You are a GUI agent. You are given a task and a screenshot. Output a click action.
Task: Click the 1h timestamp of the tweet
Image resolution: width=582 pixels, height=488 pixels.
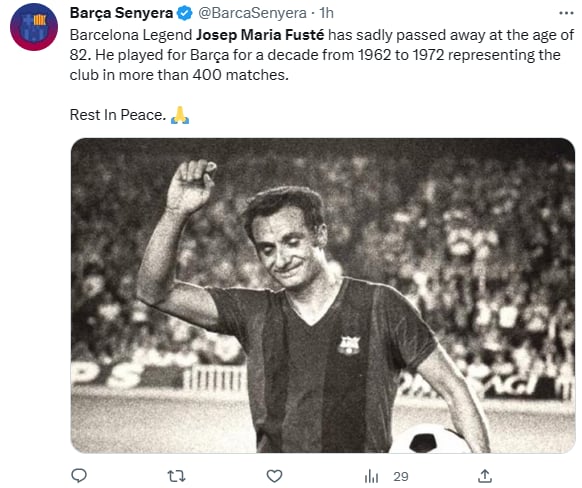[x=326, y=13]
